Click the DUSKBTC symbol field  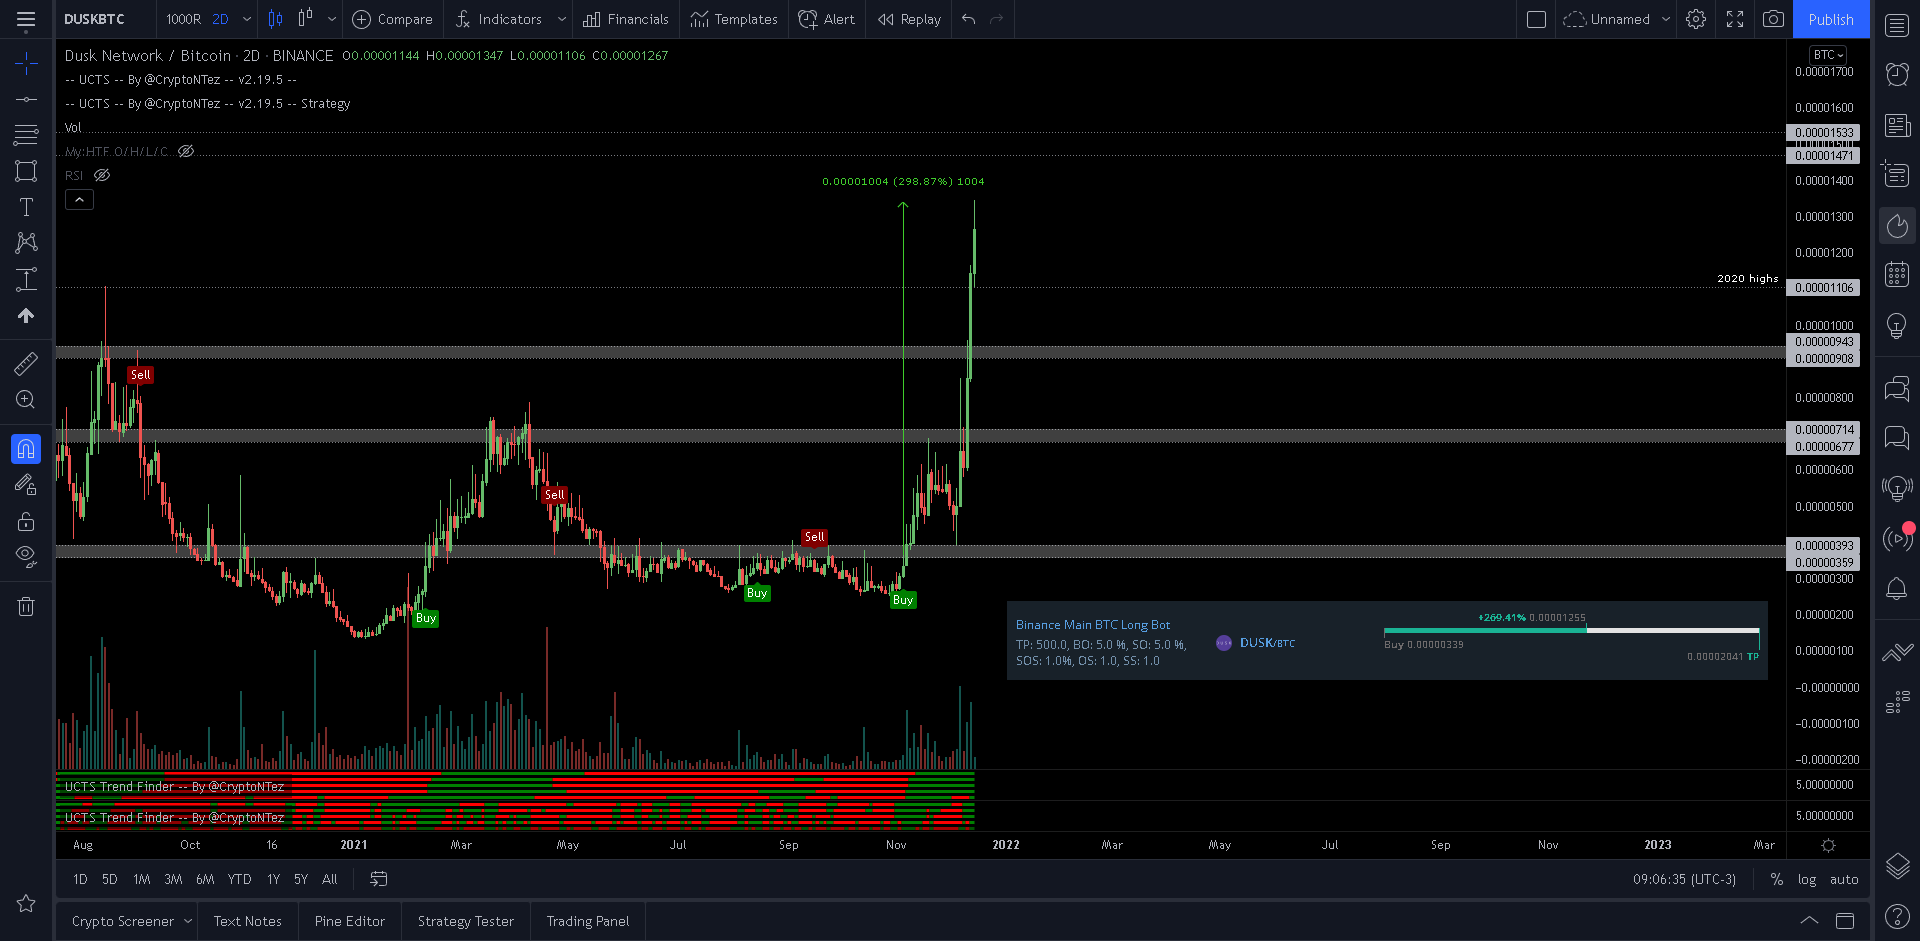tap(95, 19)
